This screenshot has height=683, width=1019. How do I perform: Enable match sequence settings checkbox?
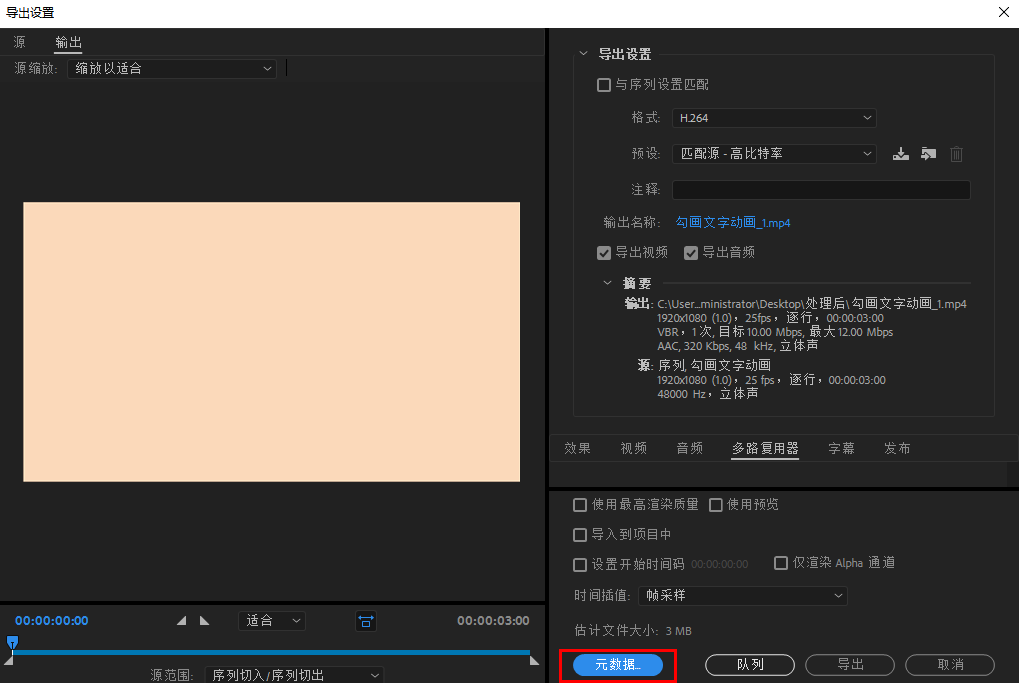(x=604, y=85)
